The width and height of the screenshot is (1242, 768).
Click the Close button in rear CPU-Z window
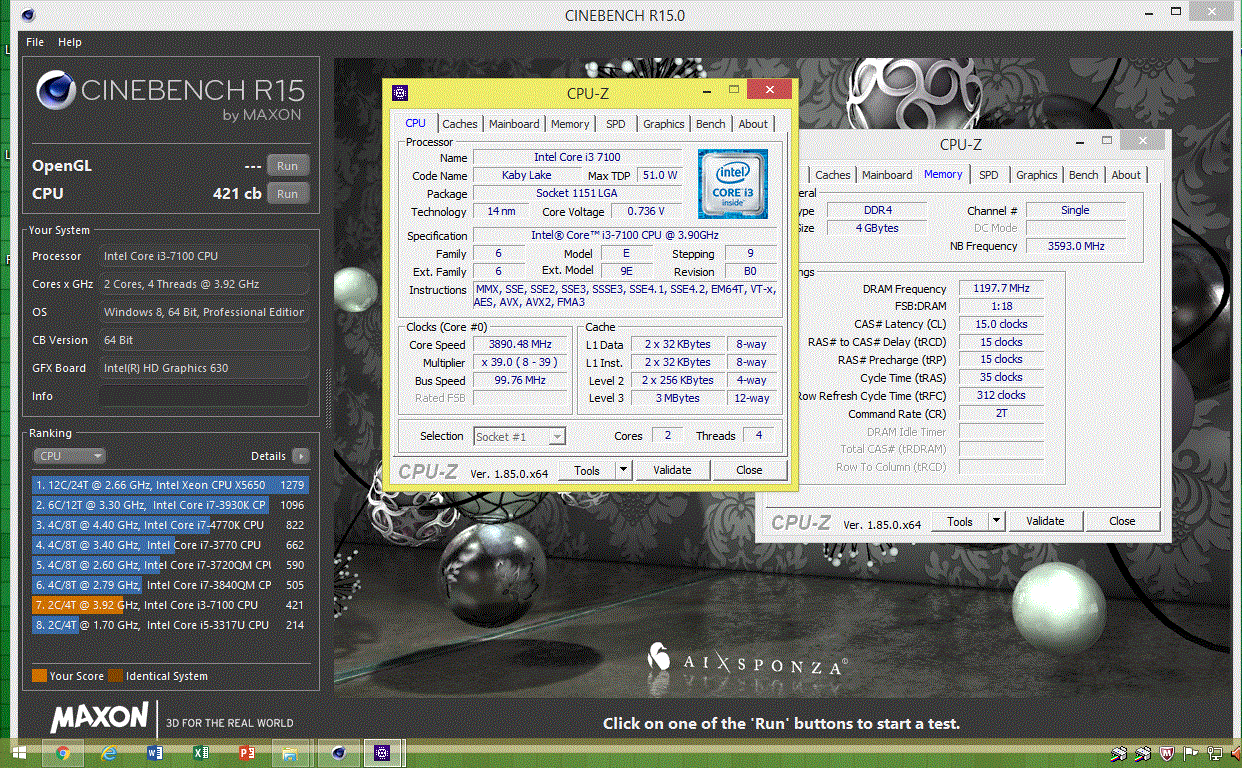1122,521
